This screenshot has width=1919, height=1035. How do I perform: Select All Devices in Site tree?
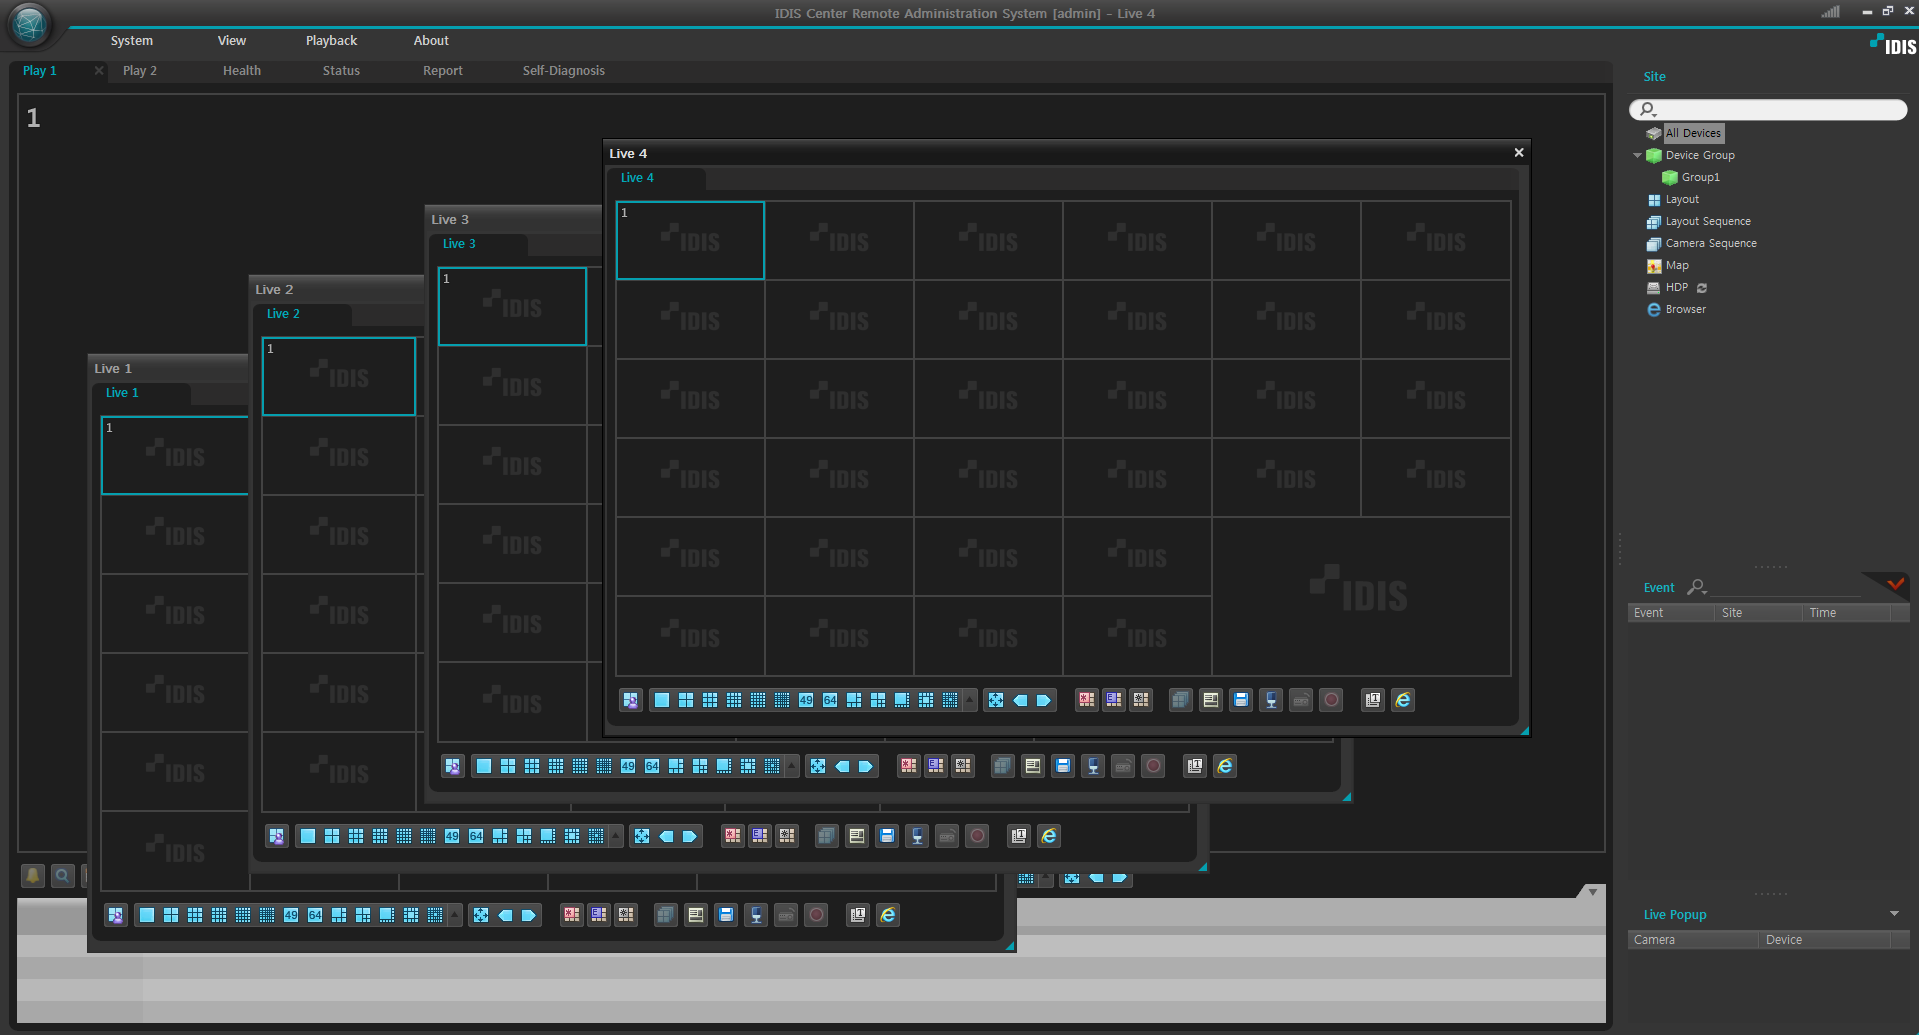point(1693,133)
